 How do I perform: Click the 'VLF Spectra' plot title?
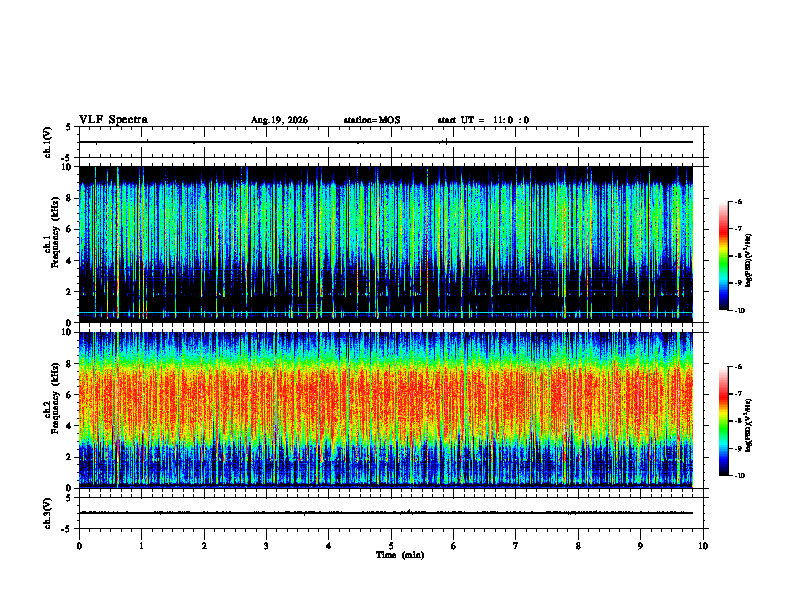[113, 120]
